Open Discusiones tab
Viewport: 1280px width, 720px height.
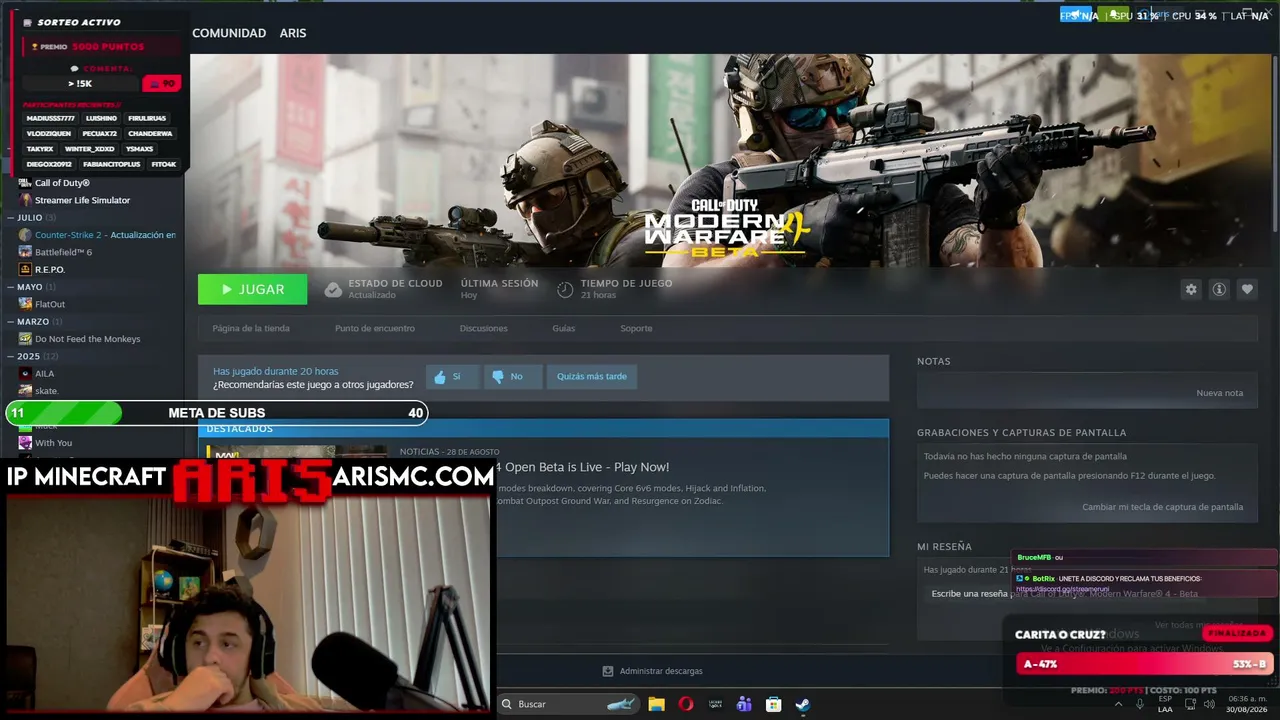483,328
